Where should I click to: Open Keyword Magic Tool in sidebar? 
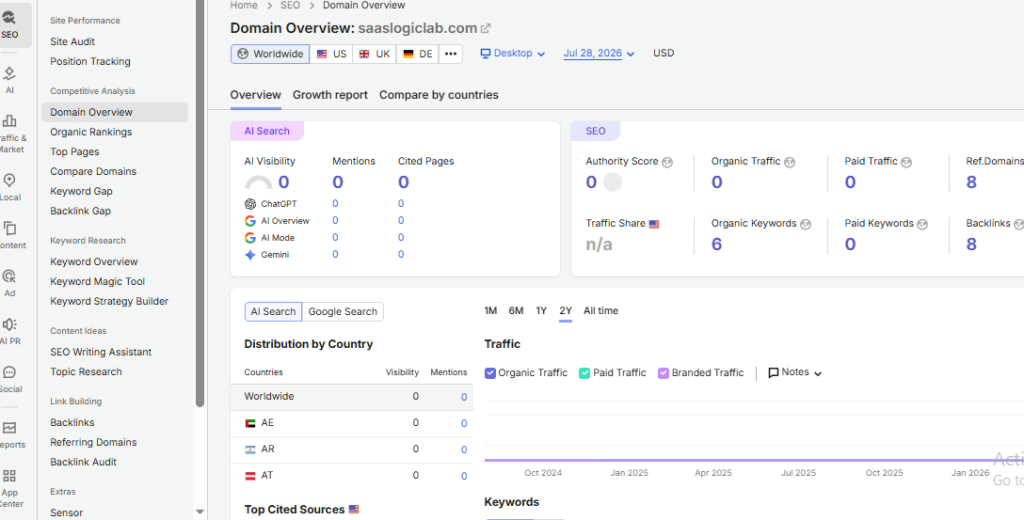coord(97,282)
